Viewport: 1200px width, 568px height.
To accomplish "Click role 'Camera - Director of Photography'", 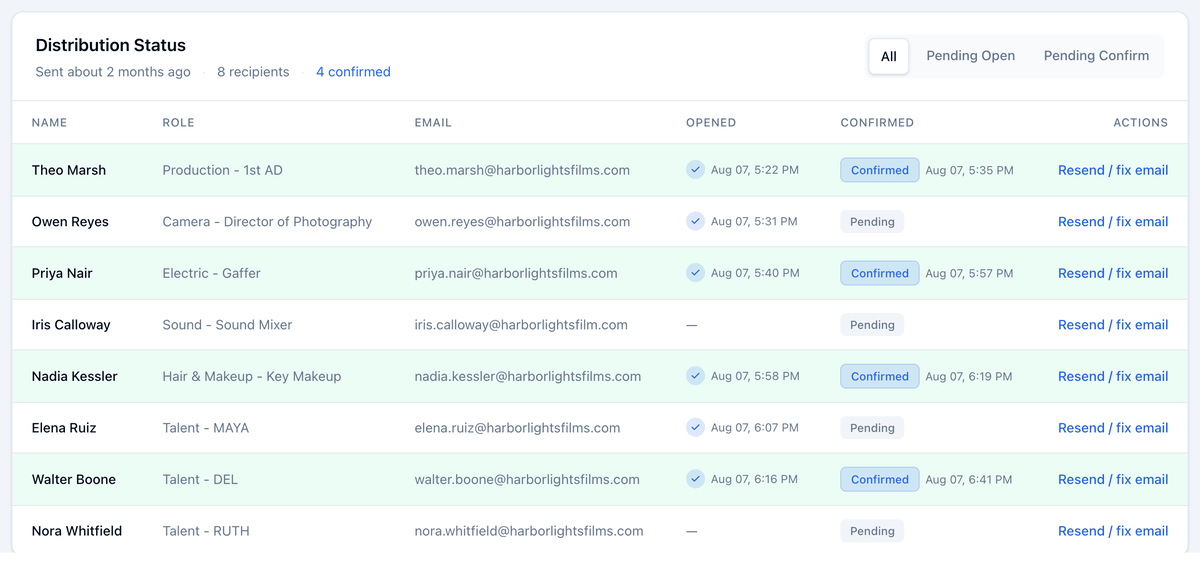I will [267, 221].
